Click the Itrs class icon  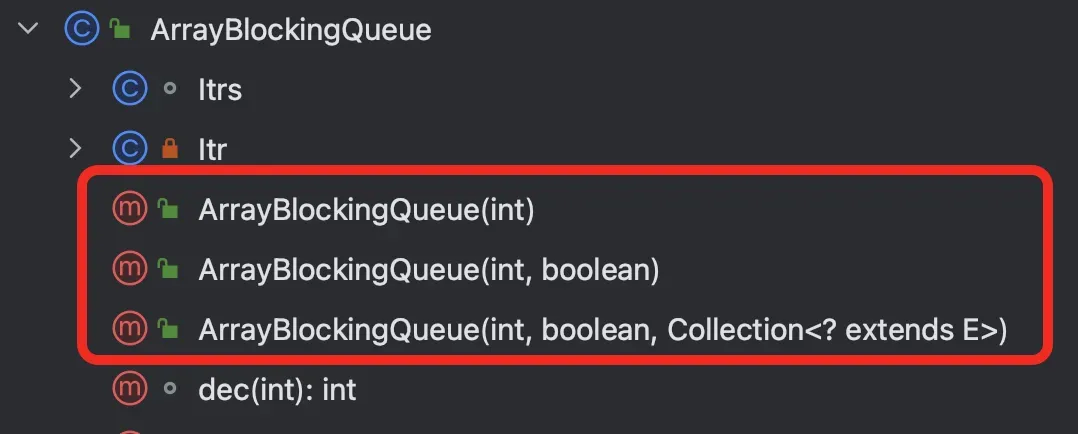[x=130, y=90]
